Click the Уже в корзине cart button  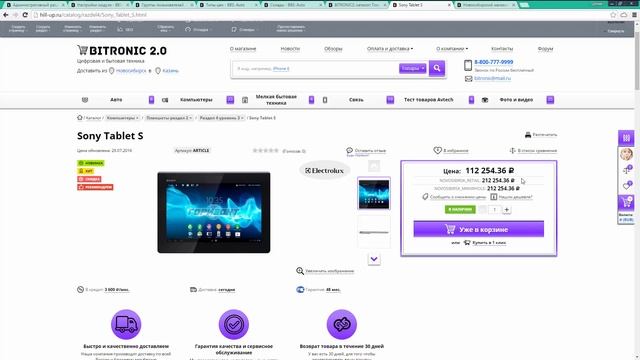pyautogui.click(x=478, y=229)
